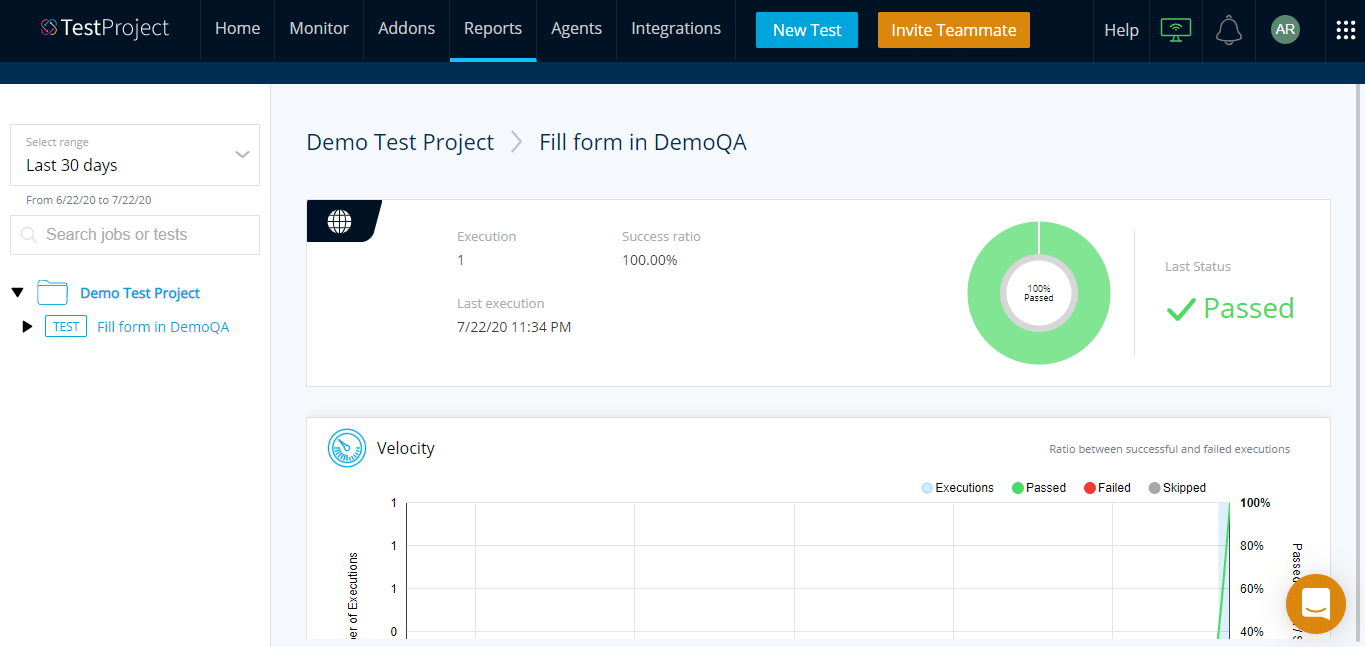Open the Monitor tab
This screenshot has height=647, width=1365.
(x=319, y=30)
